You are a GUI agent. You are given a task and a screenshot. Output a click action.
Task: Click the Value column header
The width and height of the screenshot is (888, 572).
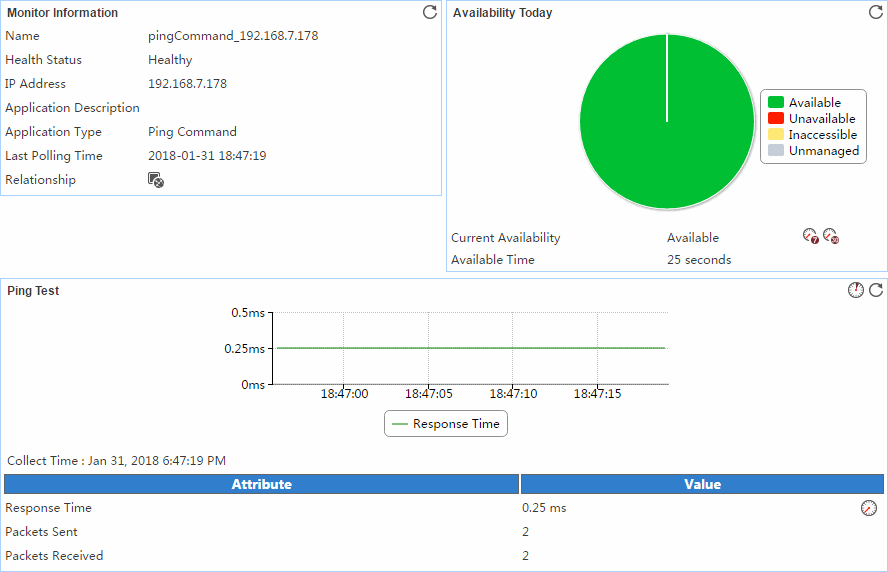coord(702,484)
